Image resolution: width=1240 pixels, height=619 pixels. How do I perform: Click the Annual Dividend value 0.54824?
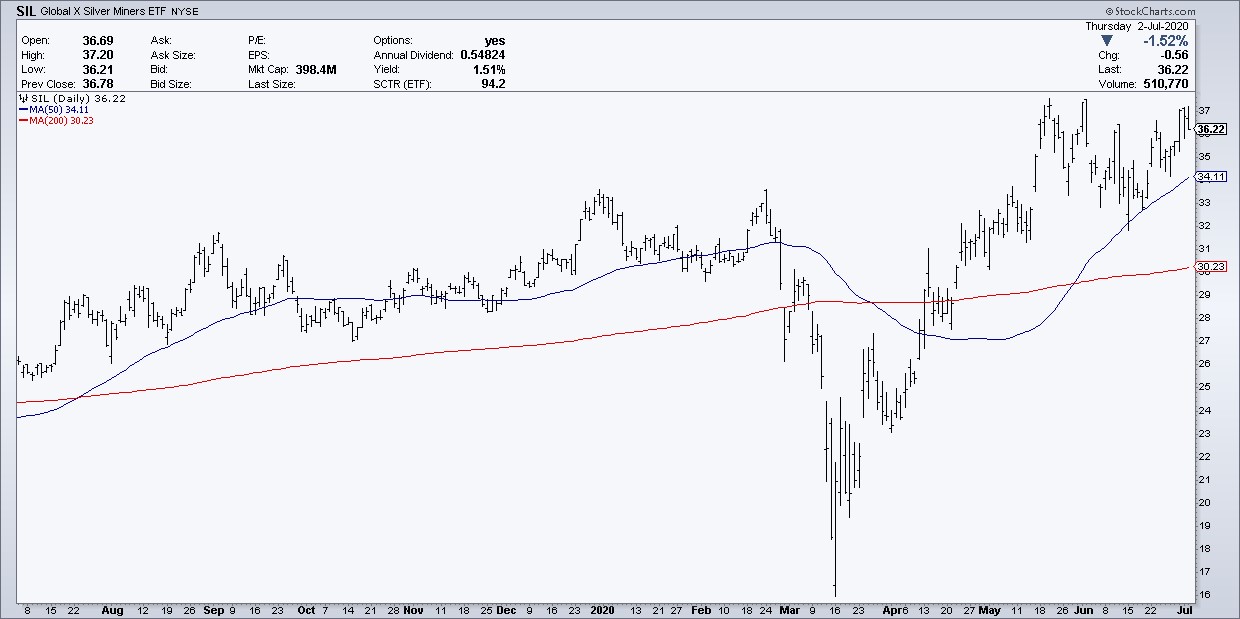coord(482,56)
